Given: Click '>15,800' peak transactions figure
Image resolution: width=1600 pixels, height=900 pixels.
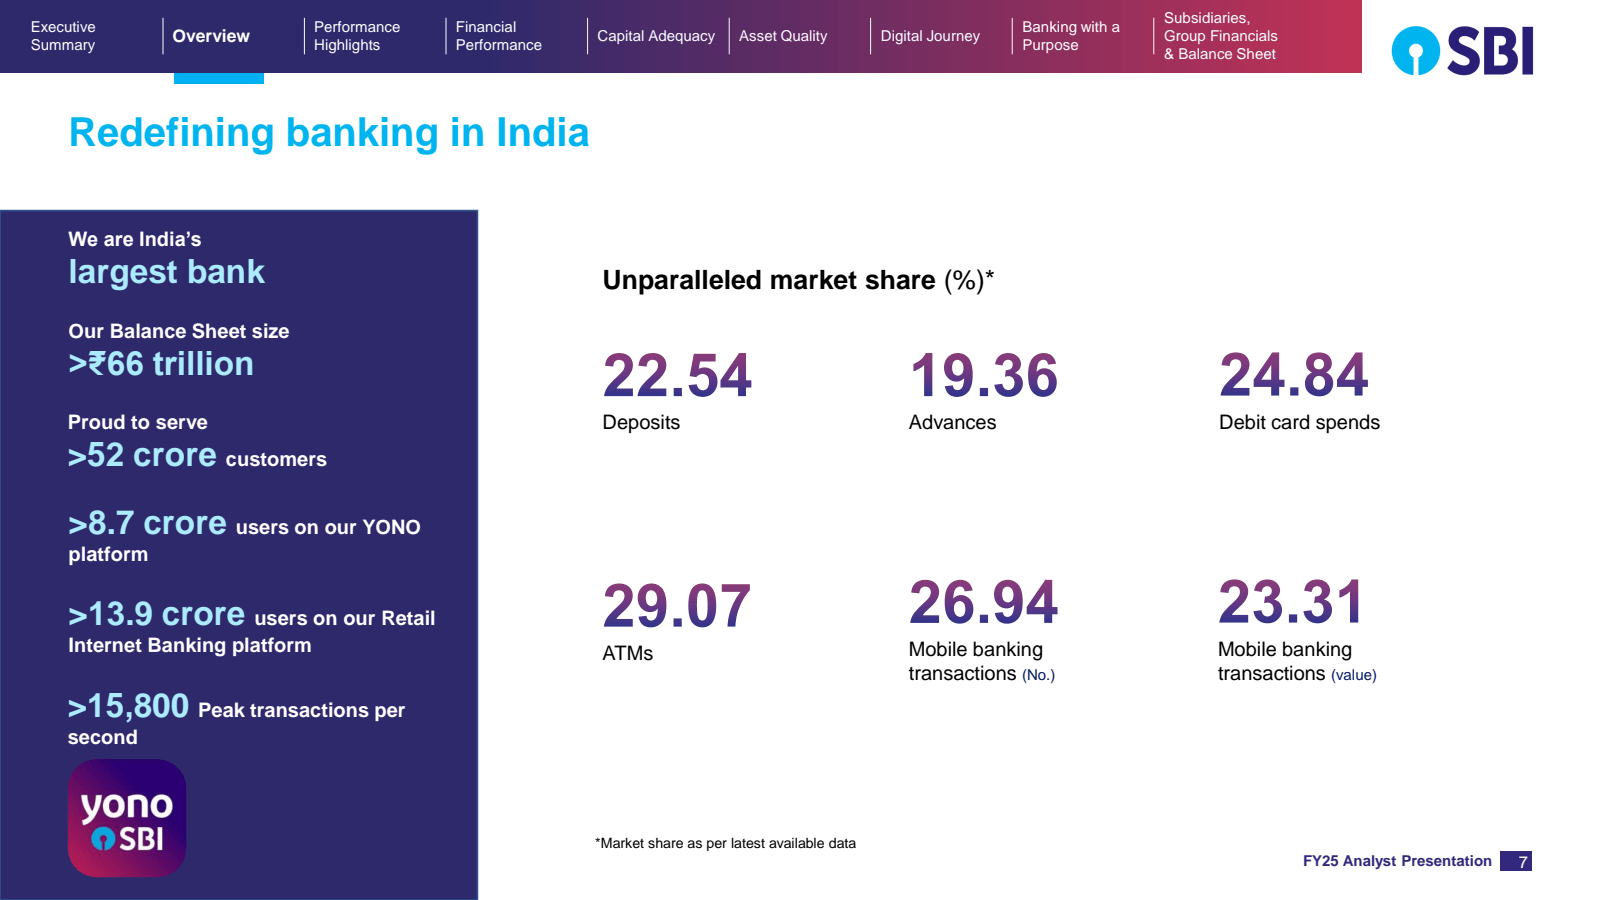Looking at the screenshot, I should [x=128, y=706].
